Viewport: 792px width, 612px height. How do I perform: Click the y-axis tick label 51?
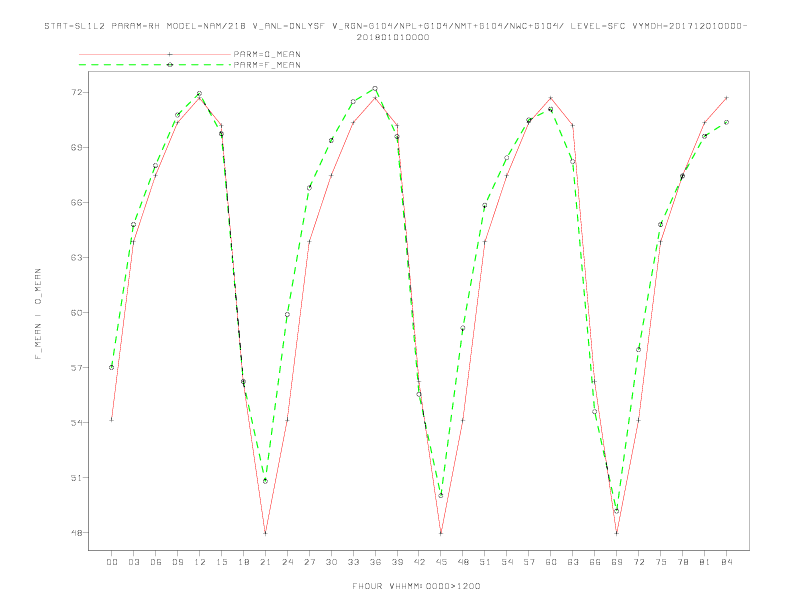click(x=77, y=478)
